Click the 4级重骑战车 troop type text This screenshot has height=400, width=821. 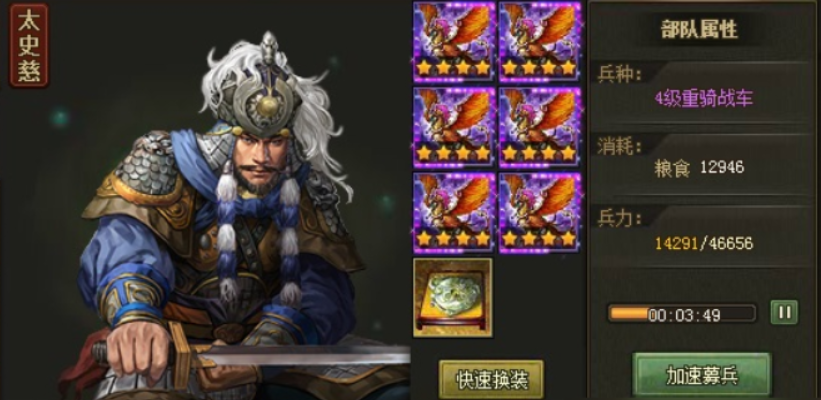pos(703,98)
